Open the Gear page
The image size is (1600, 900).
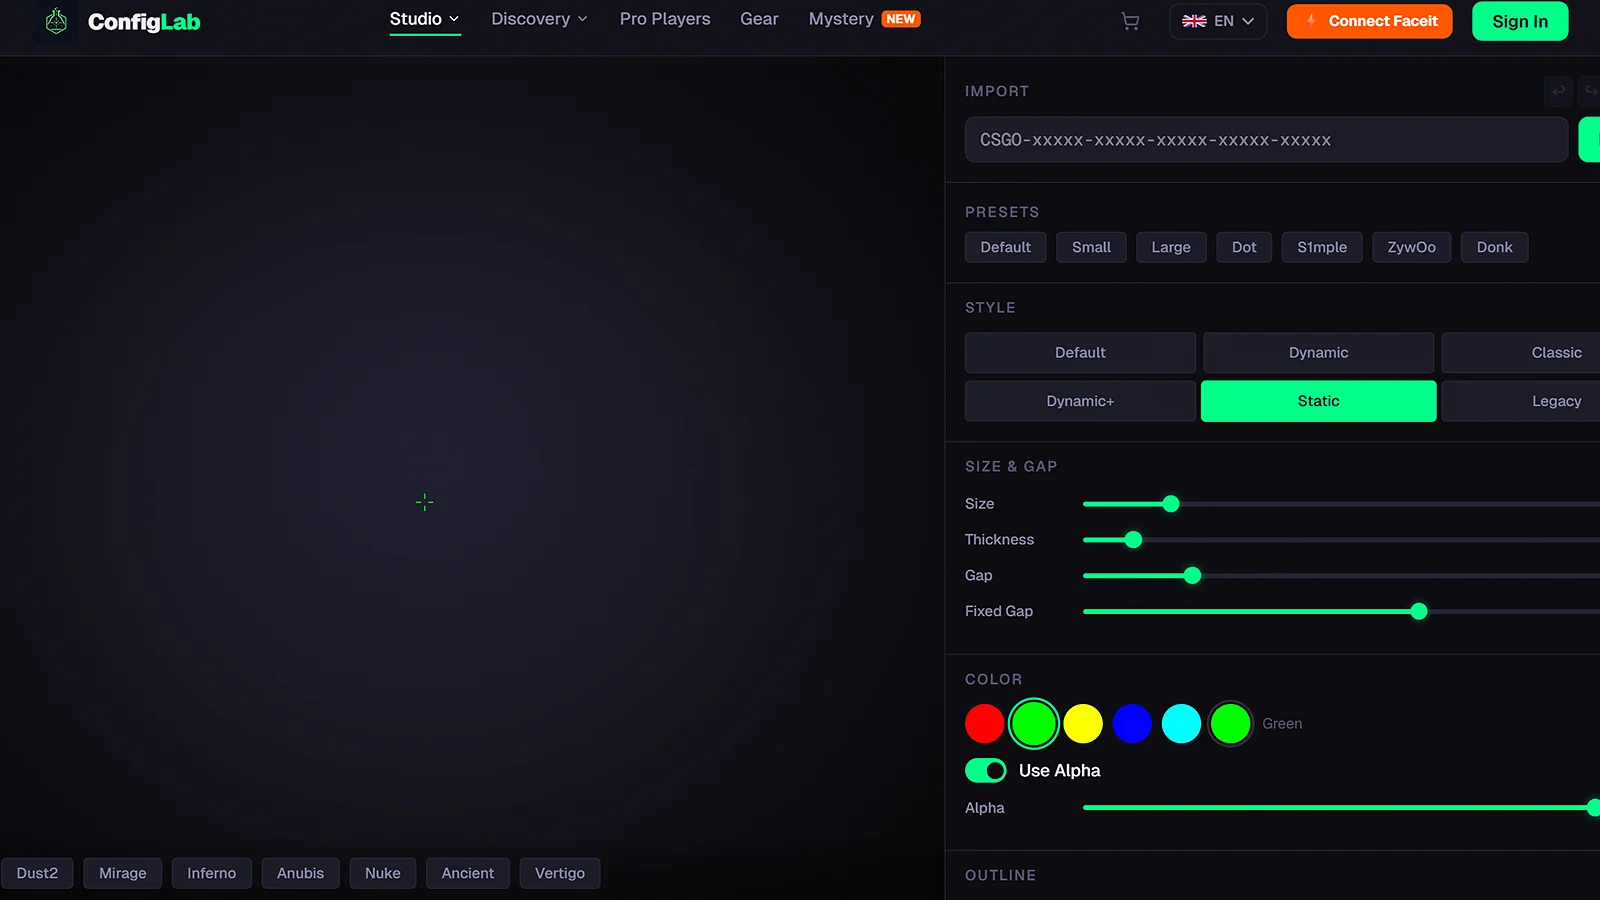(x=759, y=19)
